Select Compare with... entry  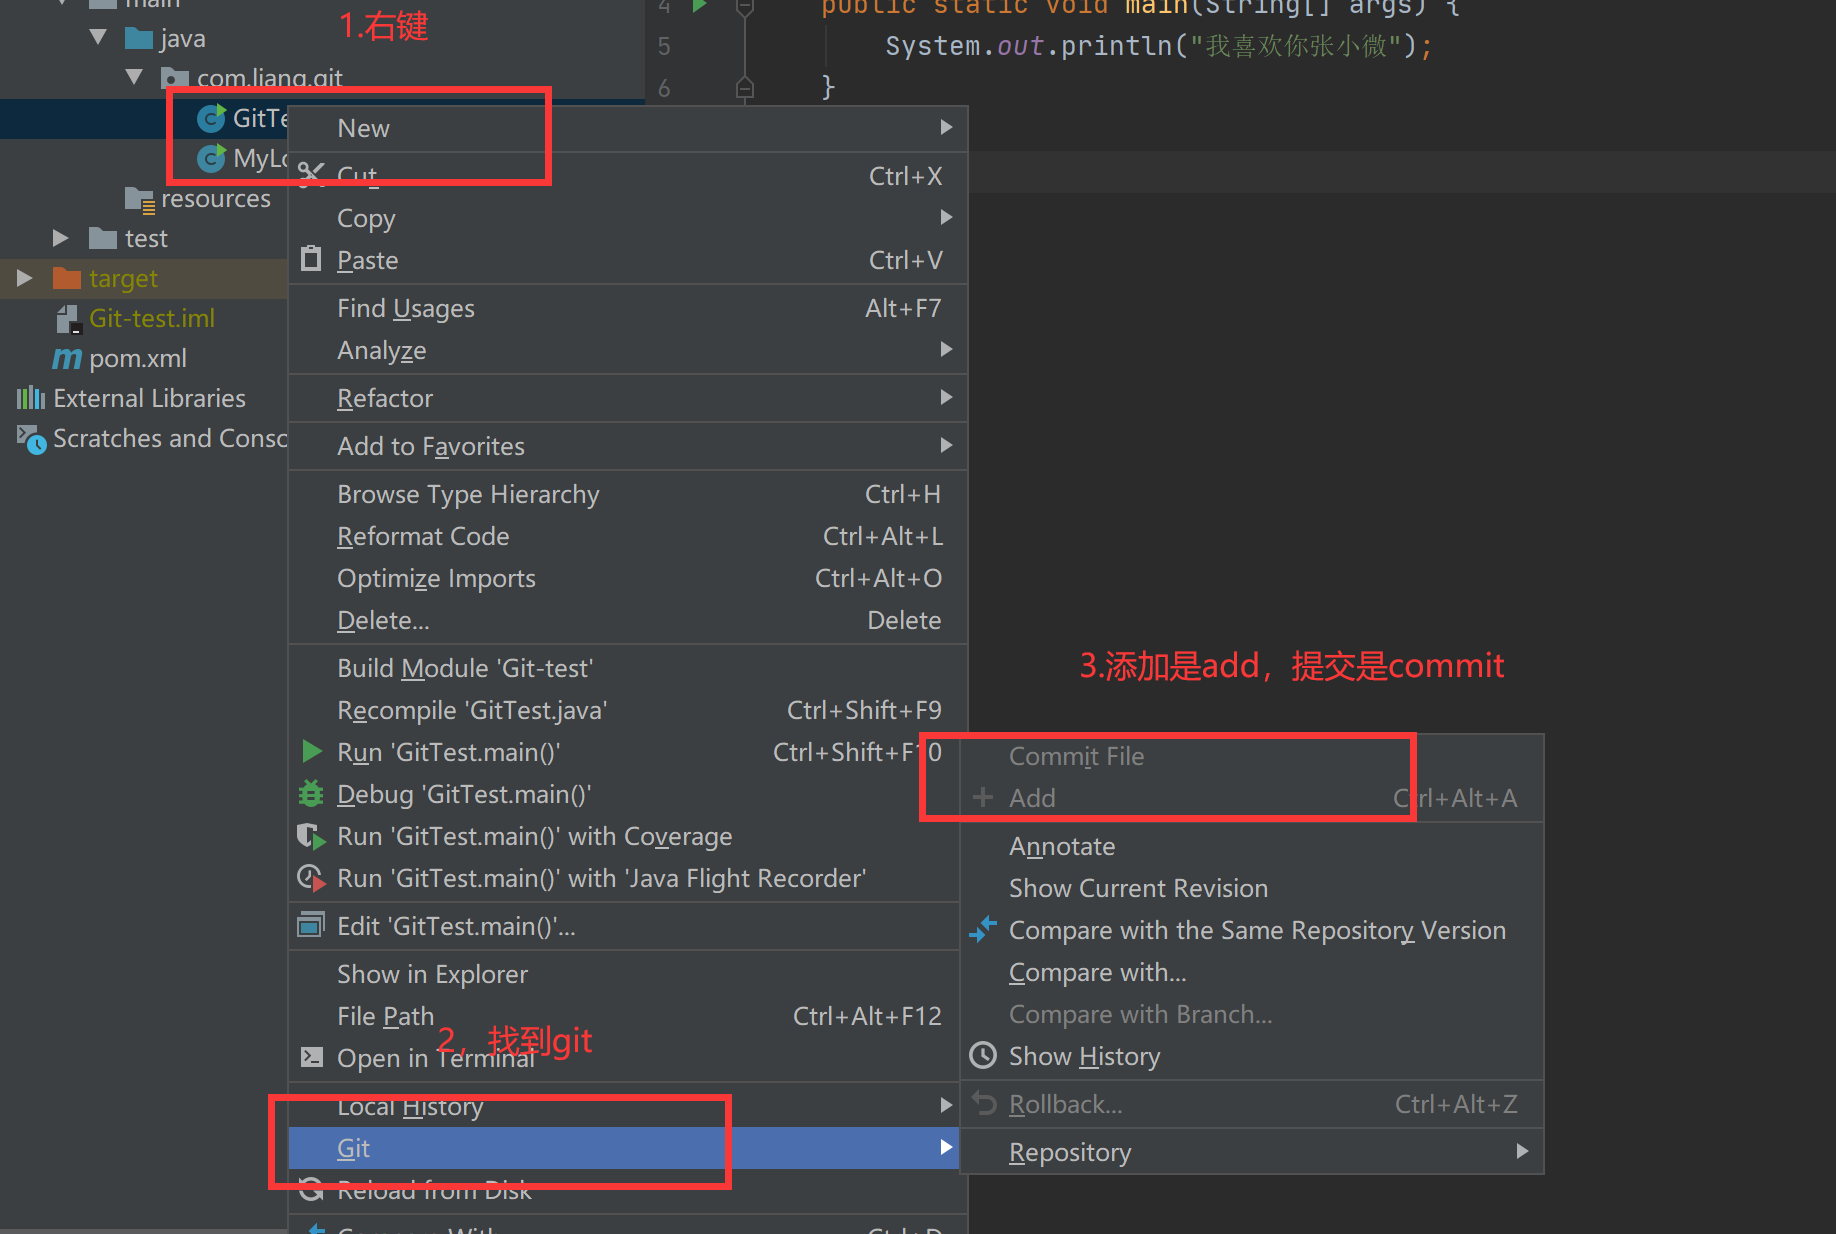1252,972
